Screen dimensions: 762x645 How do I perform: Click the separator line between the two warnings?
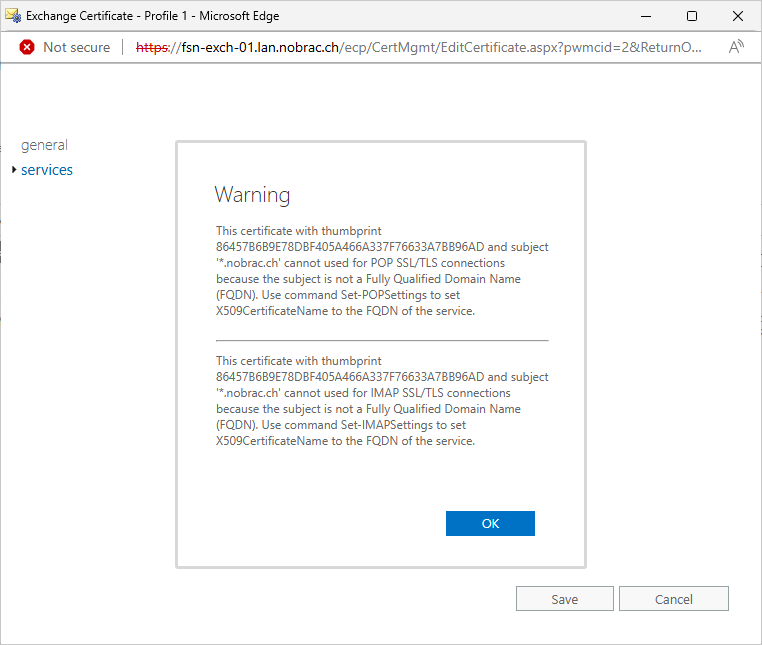tap(382, 341)
